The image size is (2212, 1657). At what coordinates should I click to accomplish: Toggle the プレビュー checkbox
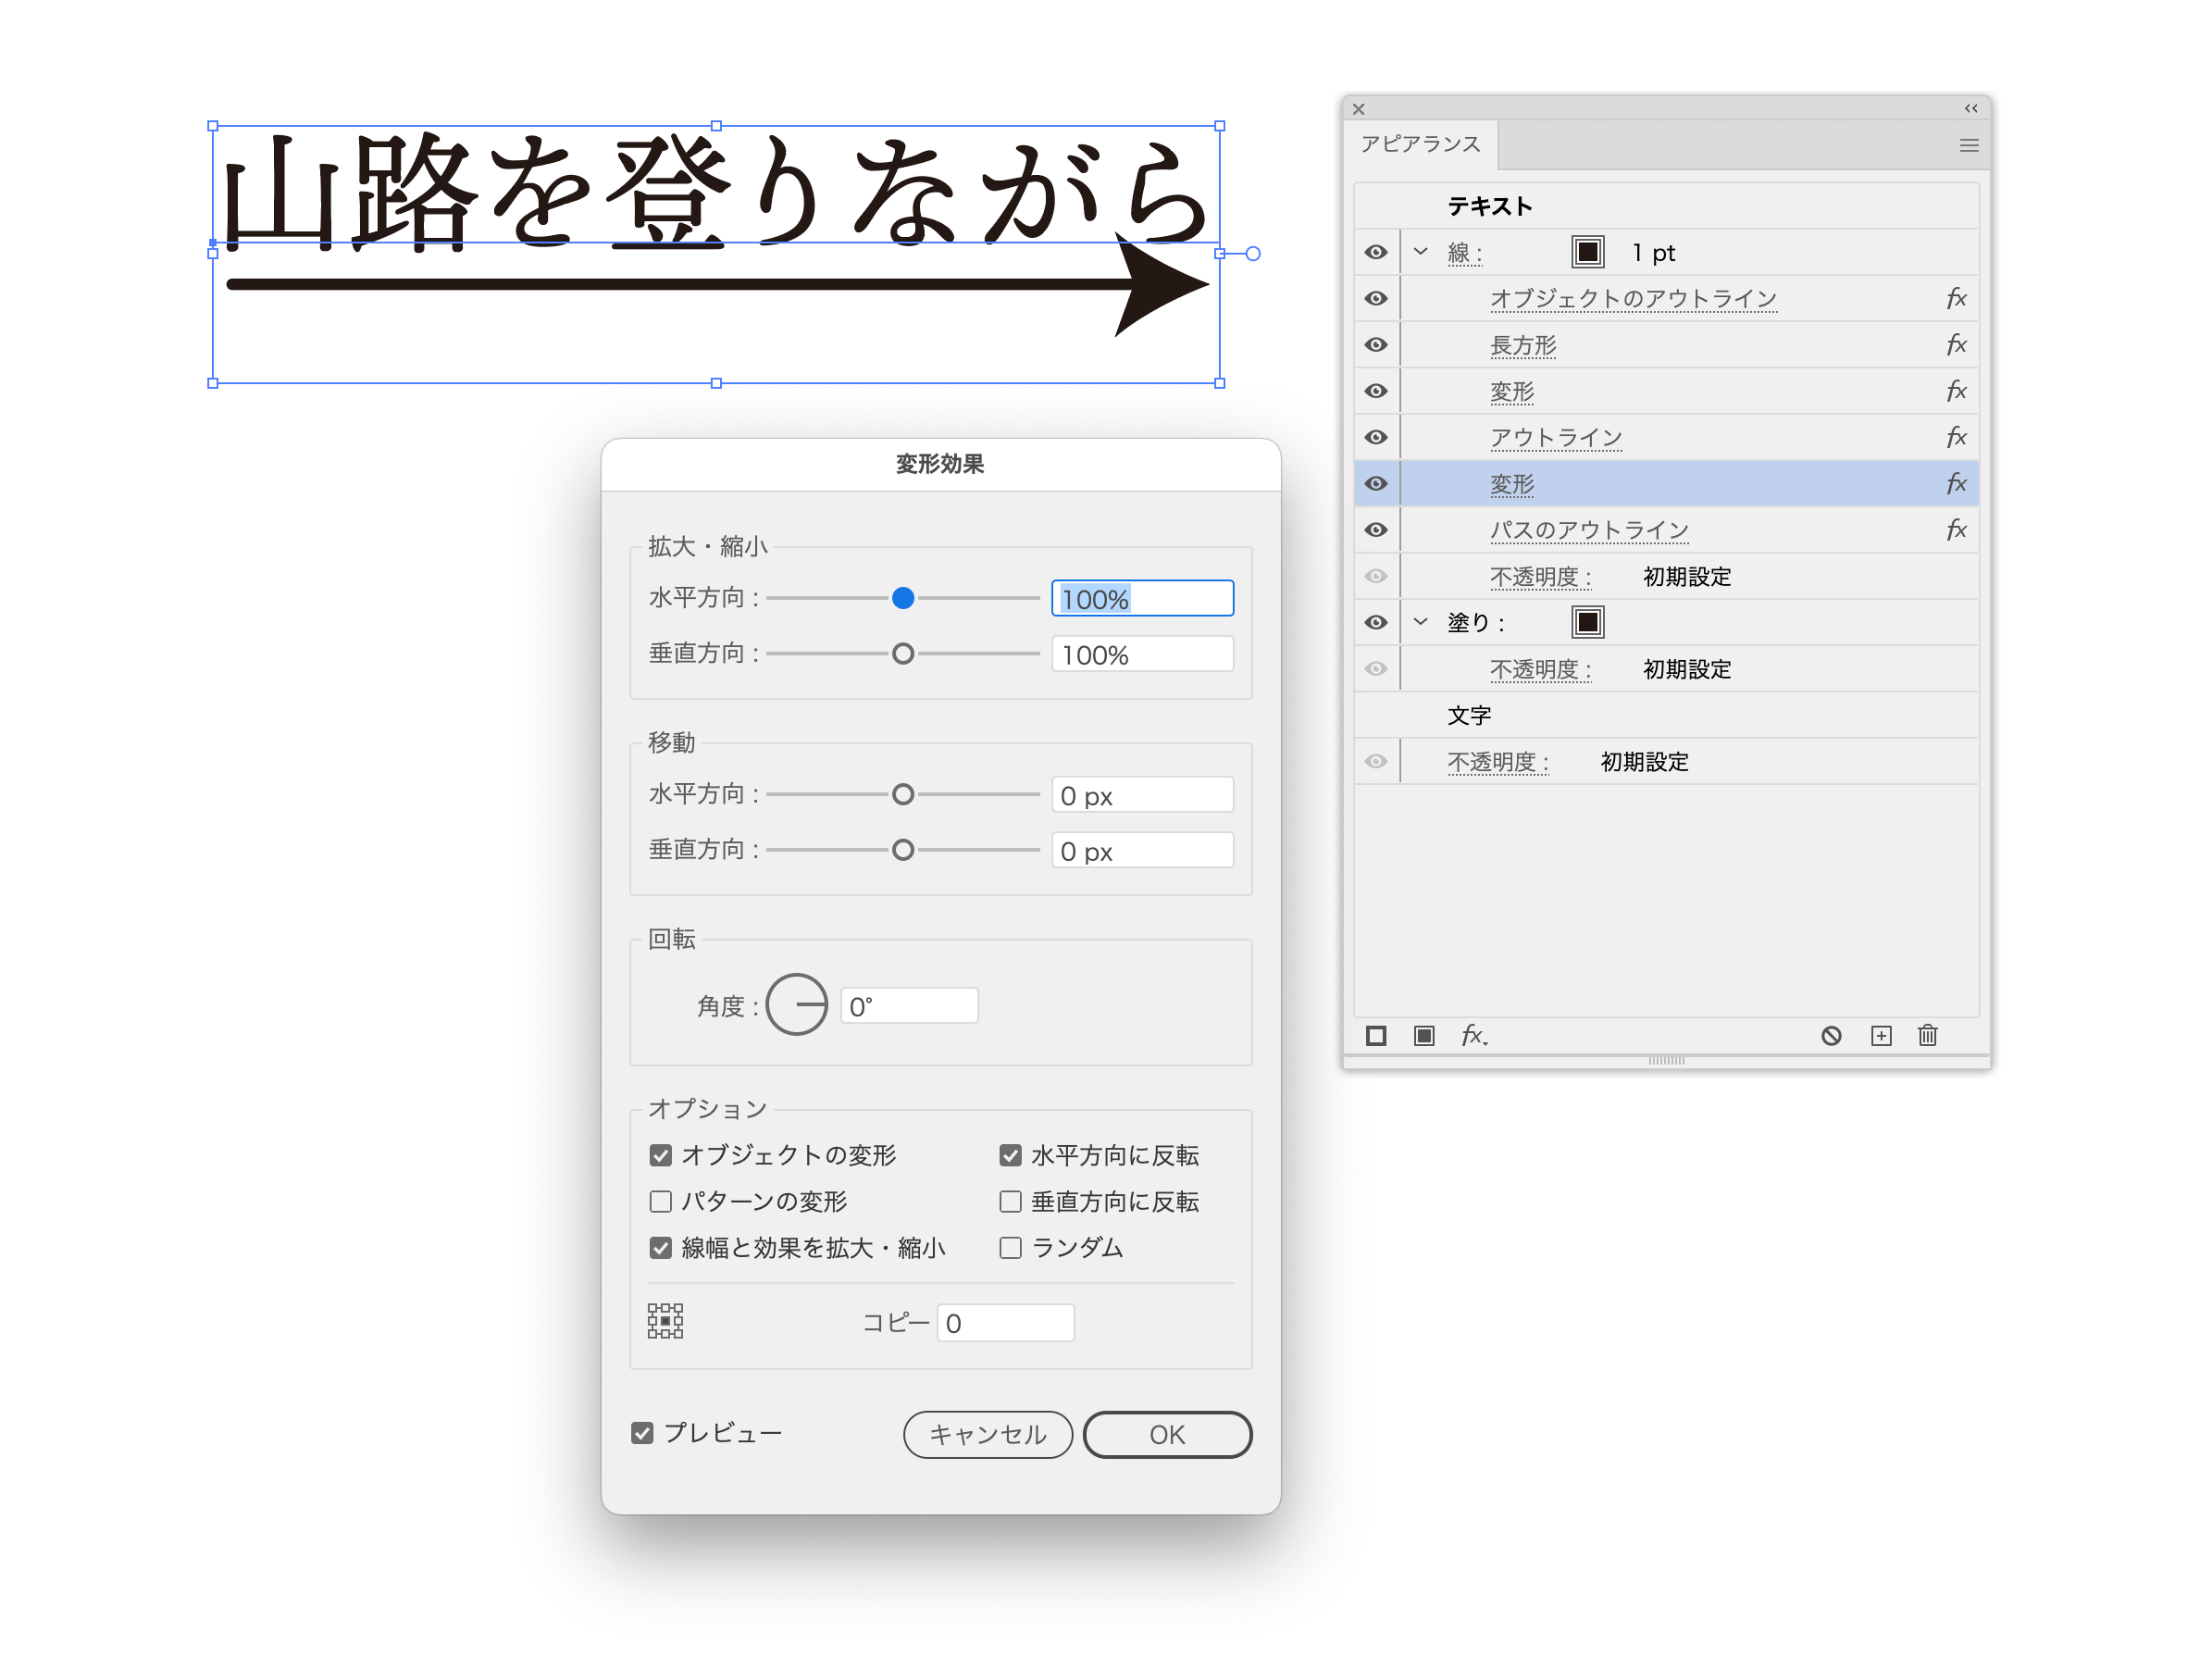642,1433
